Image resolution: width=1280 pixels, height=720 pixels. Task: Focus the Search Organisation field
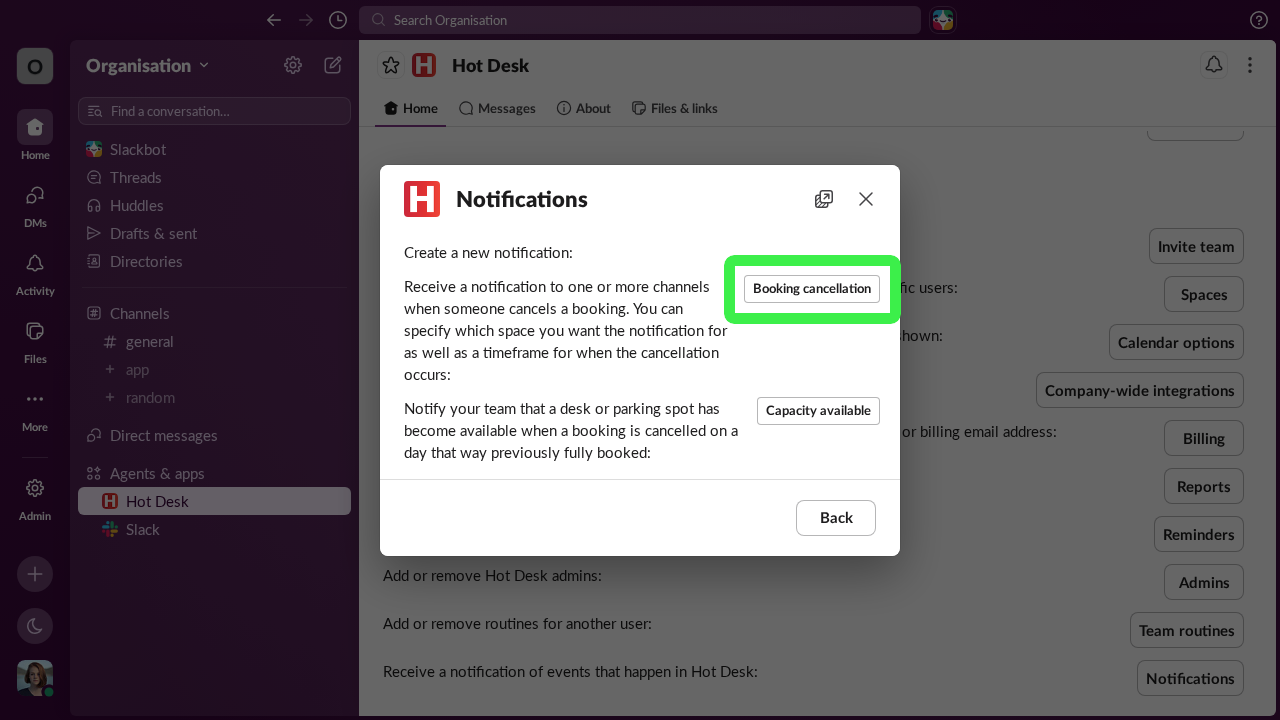pos(640,20)
